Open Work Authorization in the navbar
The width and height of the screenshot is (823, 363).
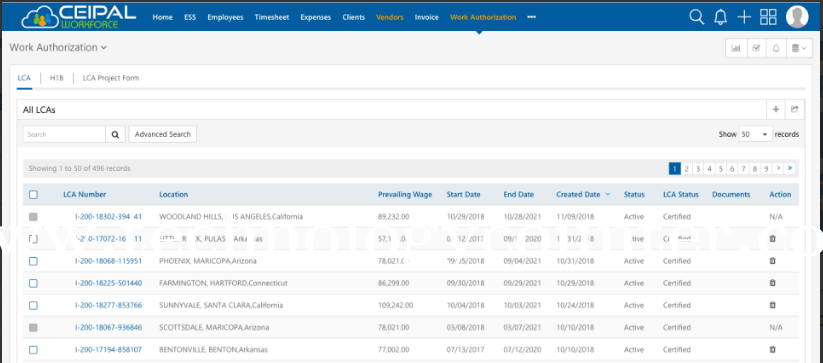[x=483, y=17]
